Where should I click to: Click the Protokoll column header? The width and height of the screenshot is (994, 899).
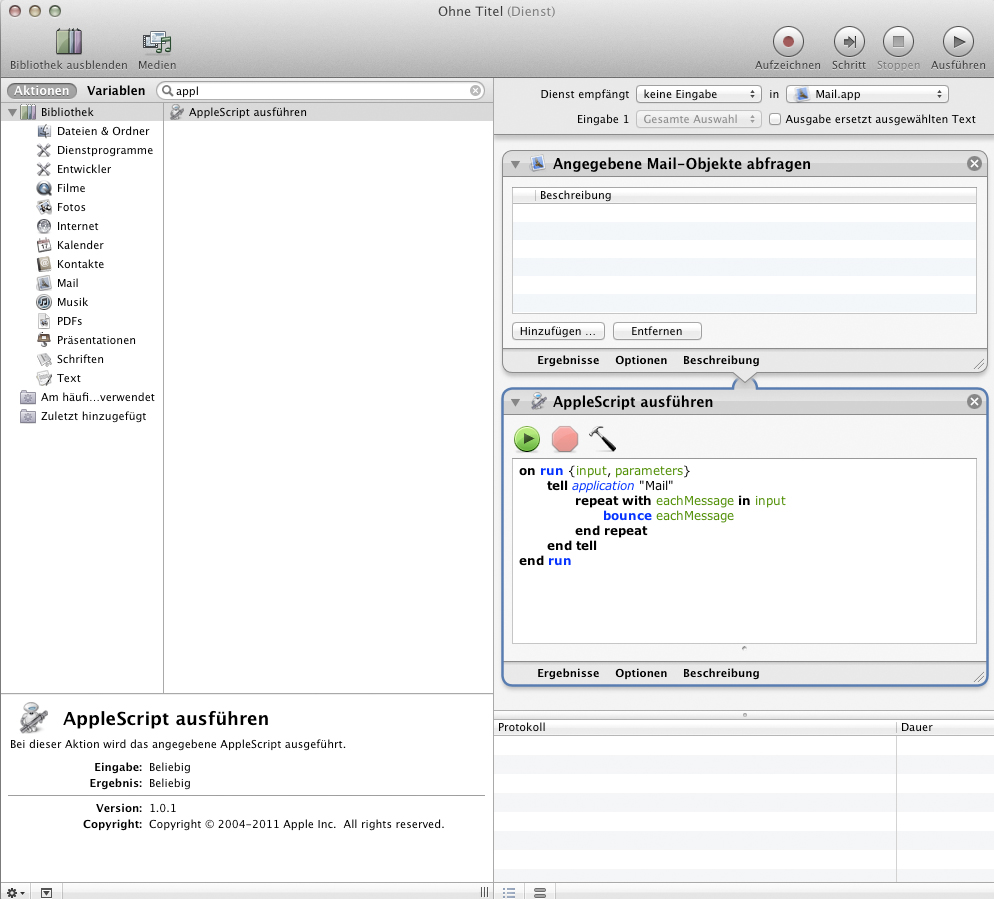(695, 727)
